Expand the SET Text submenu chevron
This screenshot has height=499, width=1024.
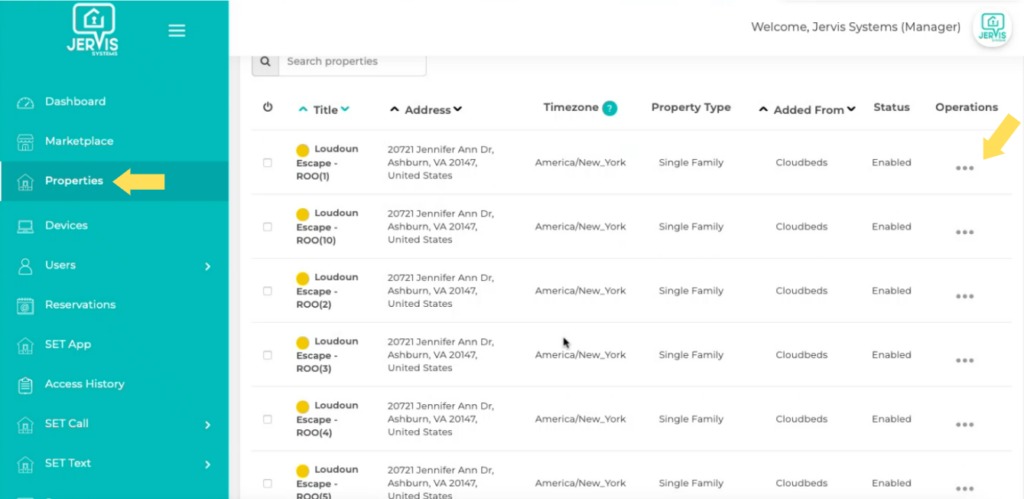coord(208,465)
